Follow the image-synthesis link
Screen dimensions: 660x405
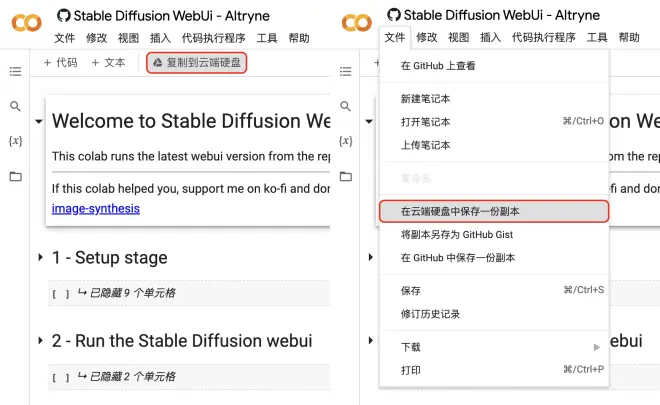pos(96,208)
